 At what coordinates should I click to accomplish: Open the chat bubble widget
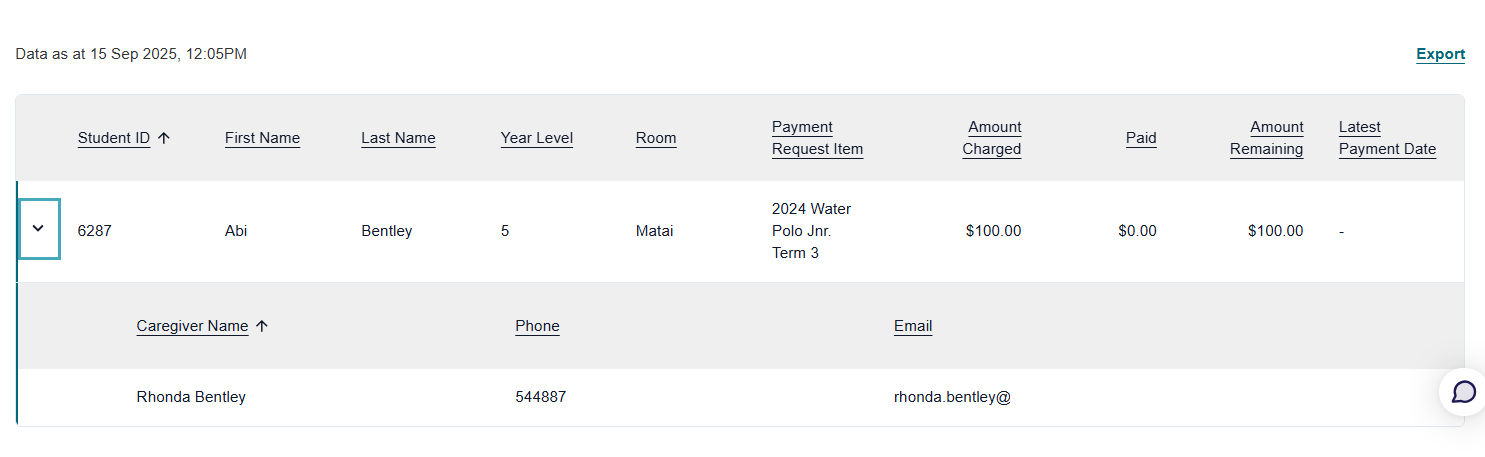point(1463,391)
